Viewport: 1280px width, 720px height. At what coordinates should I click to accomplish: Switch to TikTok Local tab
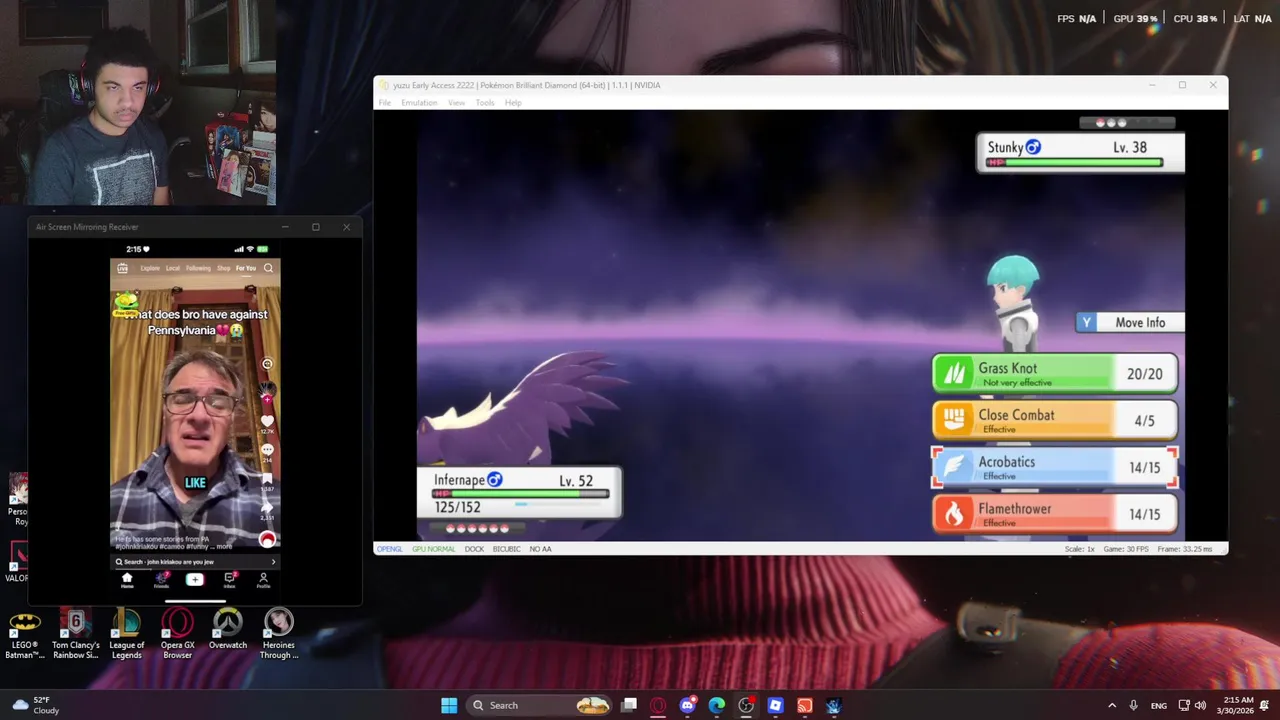[173, 268]
